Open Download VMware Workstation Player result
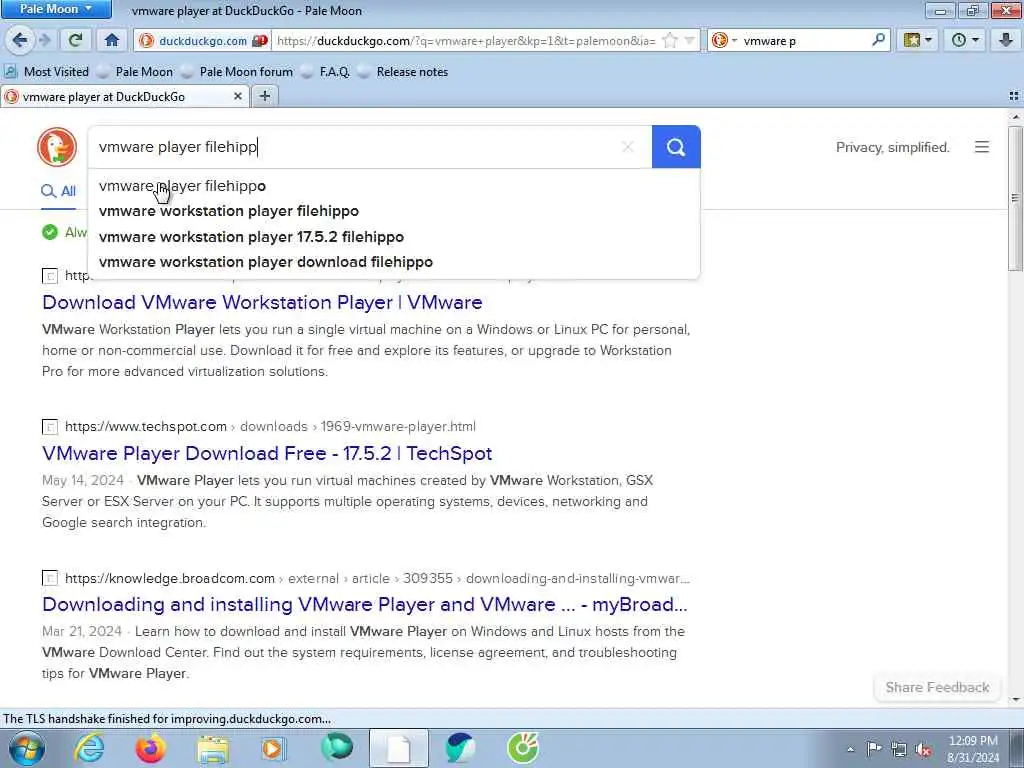Screen dimensions: 1024x768 pyautogui.click(x=262, y=302)
